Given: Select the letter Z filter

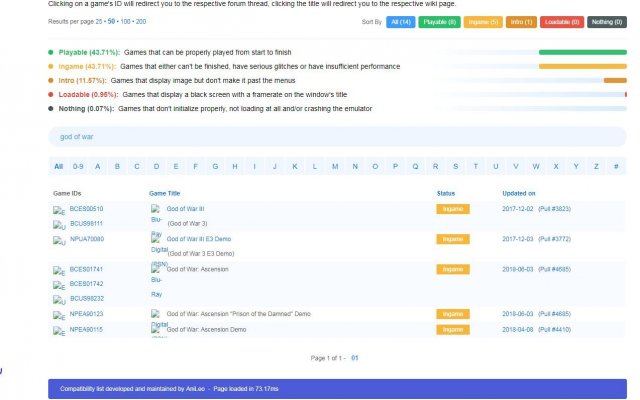Looking at the screenshot, I should [596, 167].
